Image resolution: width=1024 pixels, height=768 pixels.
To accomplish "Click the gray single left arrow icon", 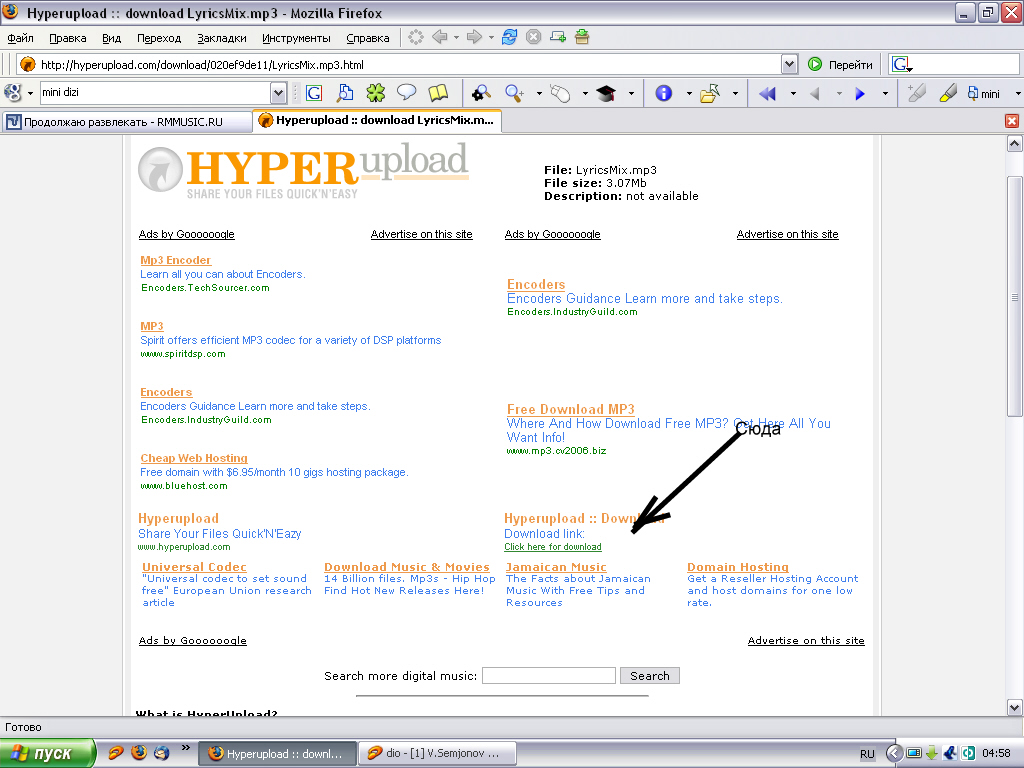I will (814, 94).
